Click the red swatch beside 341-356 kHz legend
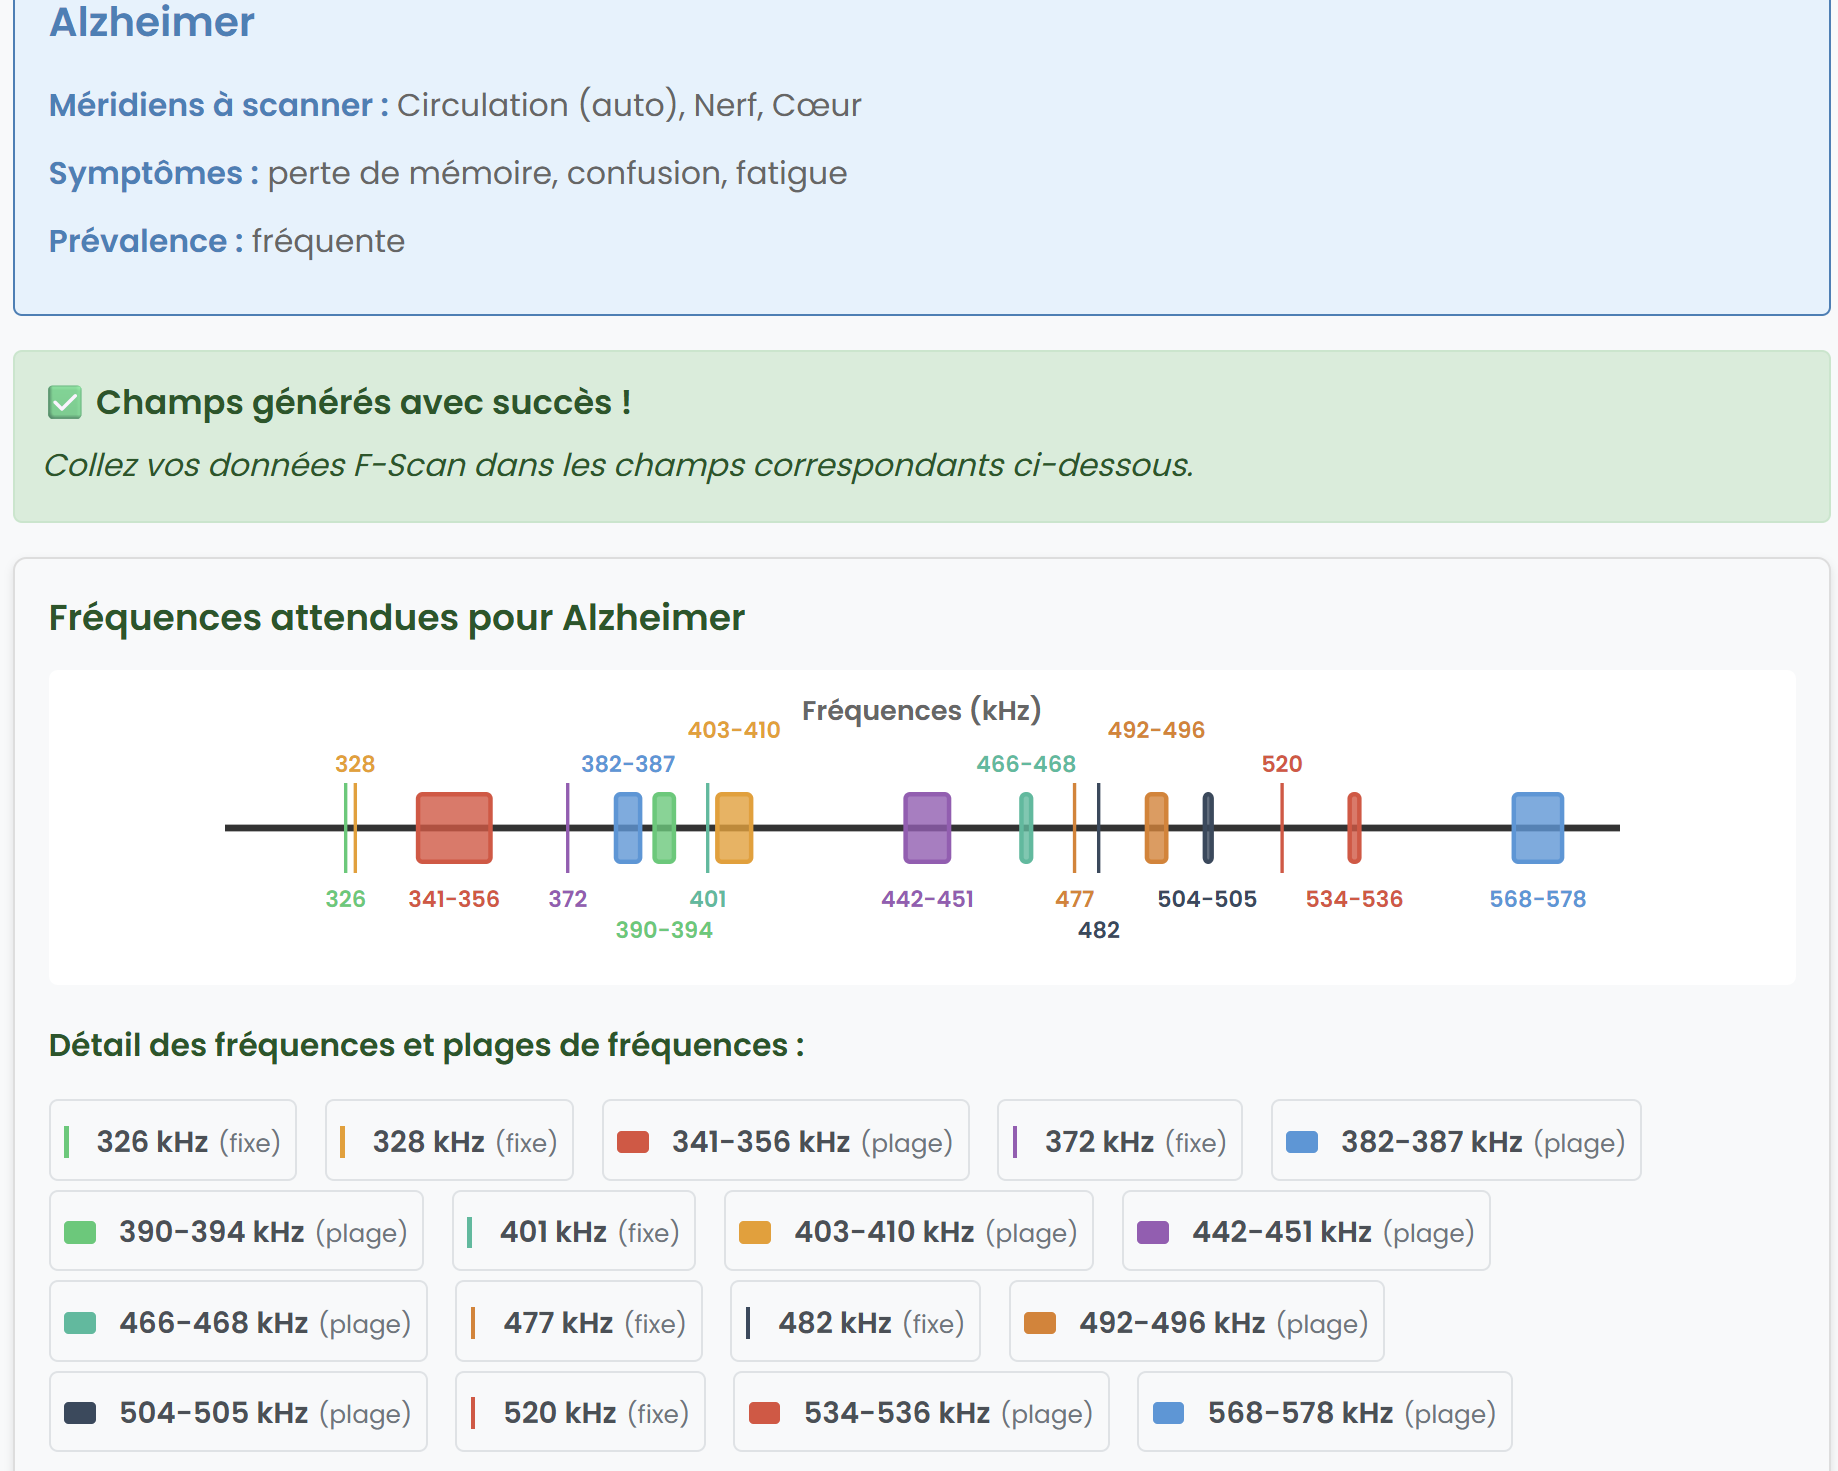1838x1471 pixels. [633, 1142]
